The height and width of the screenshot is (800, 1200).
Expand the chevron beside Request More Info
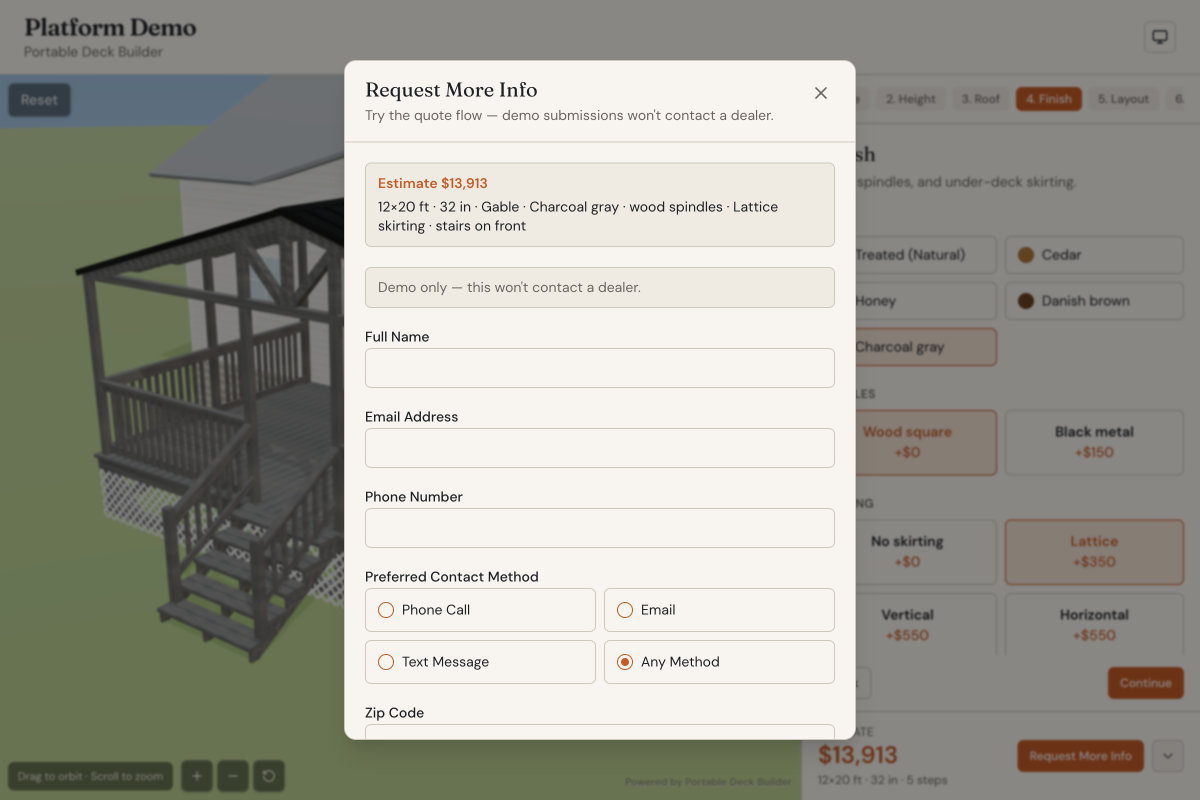[x=1168, y=756]
